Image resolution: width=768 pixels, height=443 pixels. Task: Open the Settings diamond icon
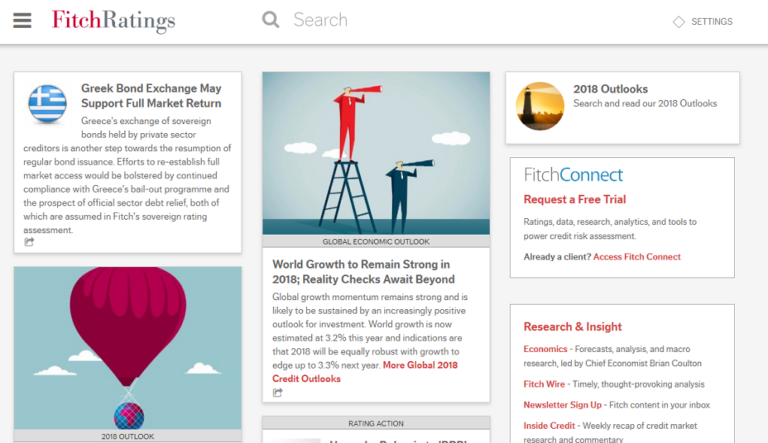pyautogui.click(x=679, y=22)
